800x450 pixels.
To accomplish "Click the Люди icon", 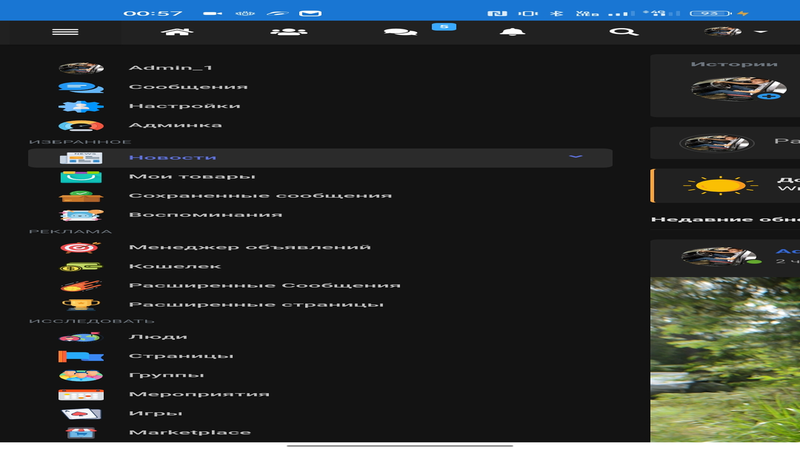I will [x=81, y=337].
